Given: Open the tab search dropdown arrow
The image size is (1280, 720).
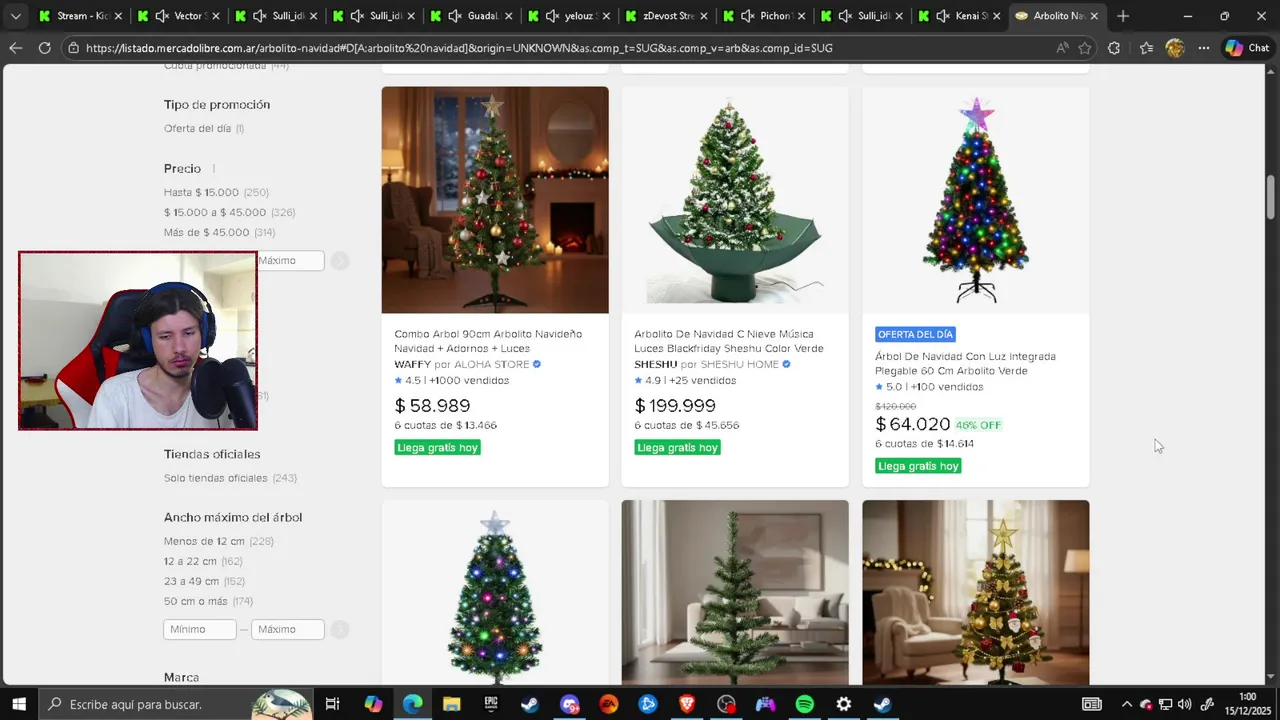Looking at the screenshot, I should point(15,16).
